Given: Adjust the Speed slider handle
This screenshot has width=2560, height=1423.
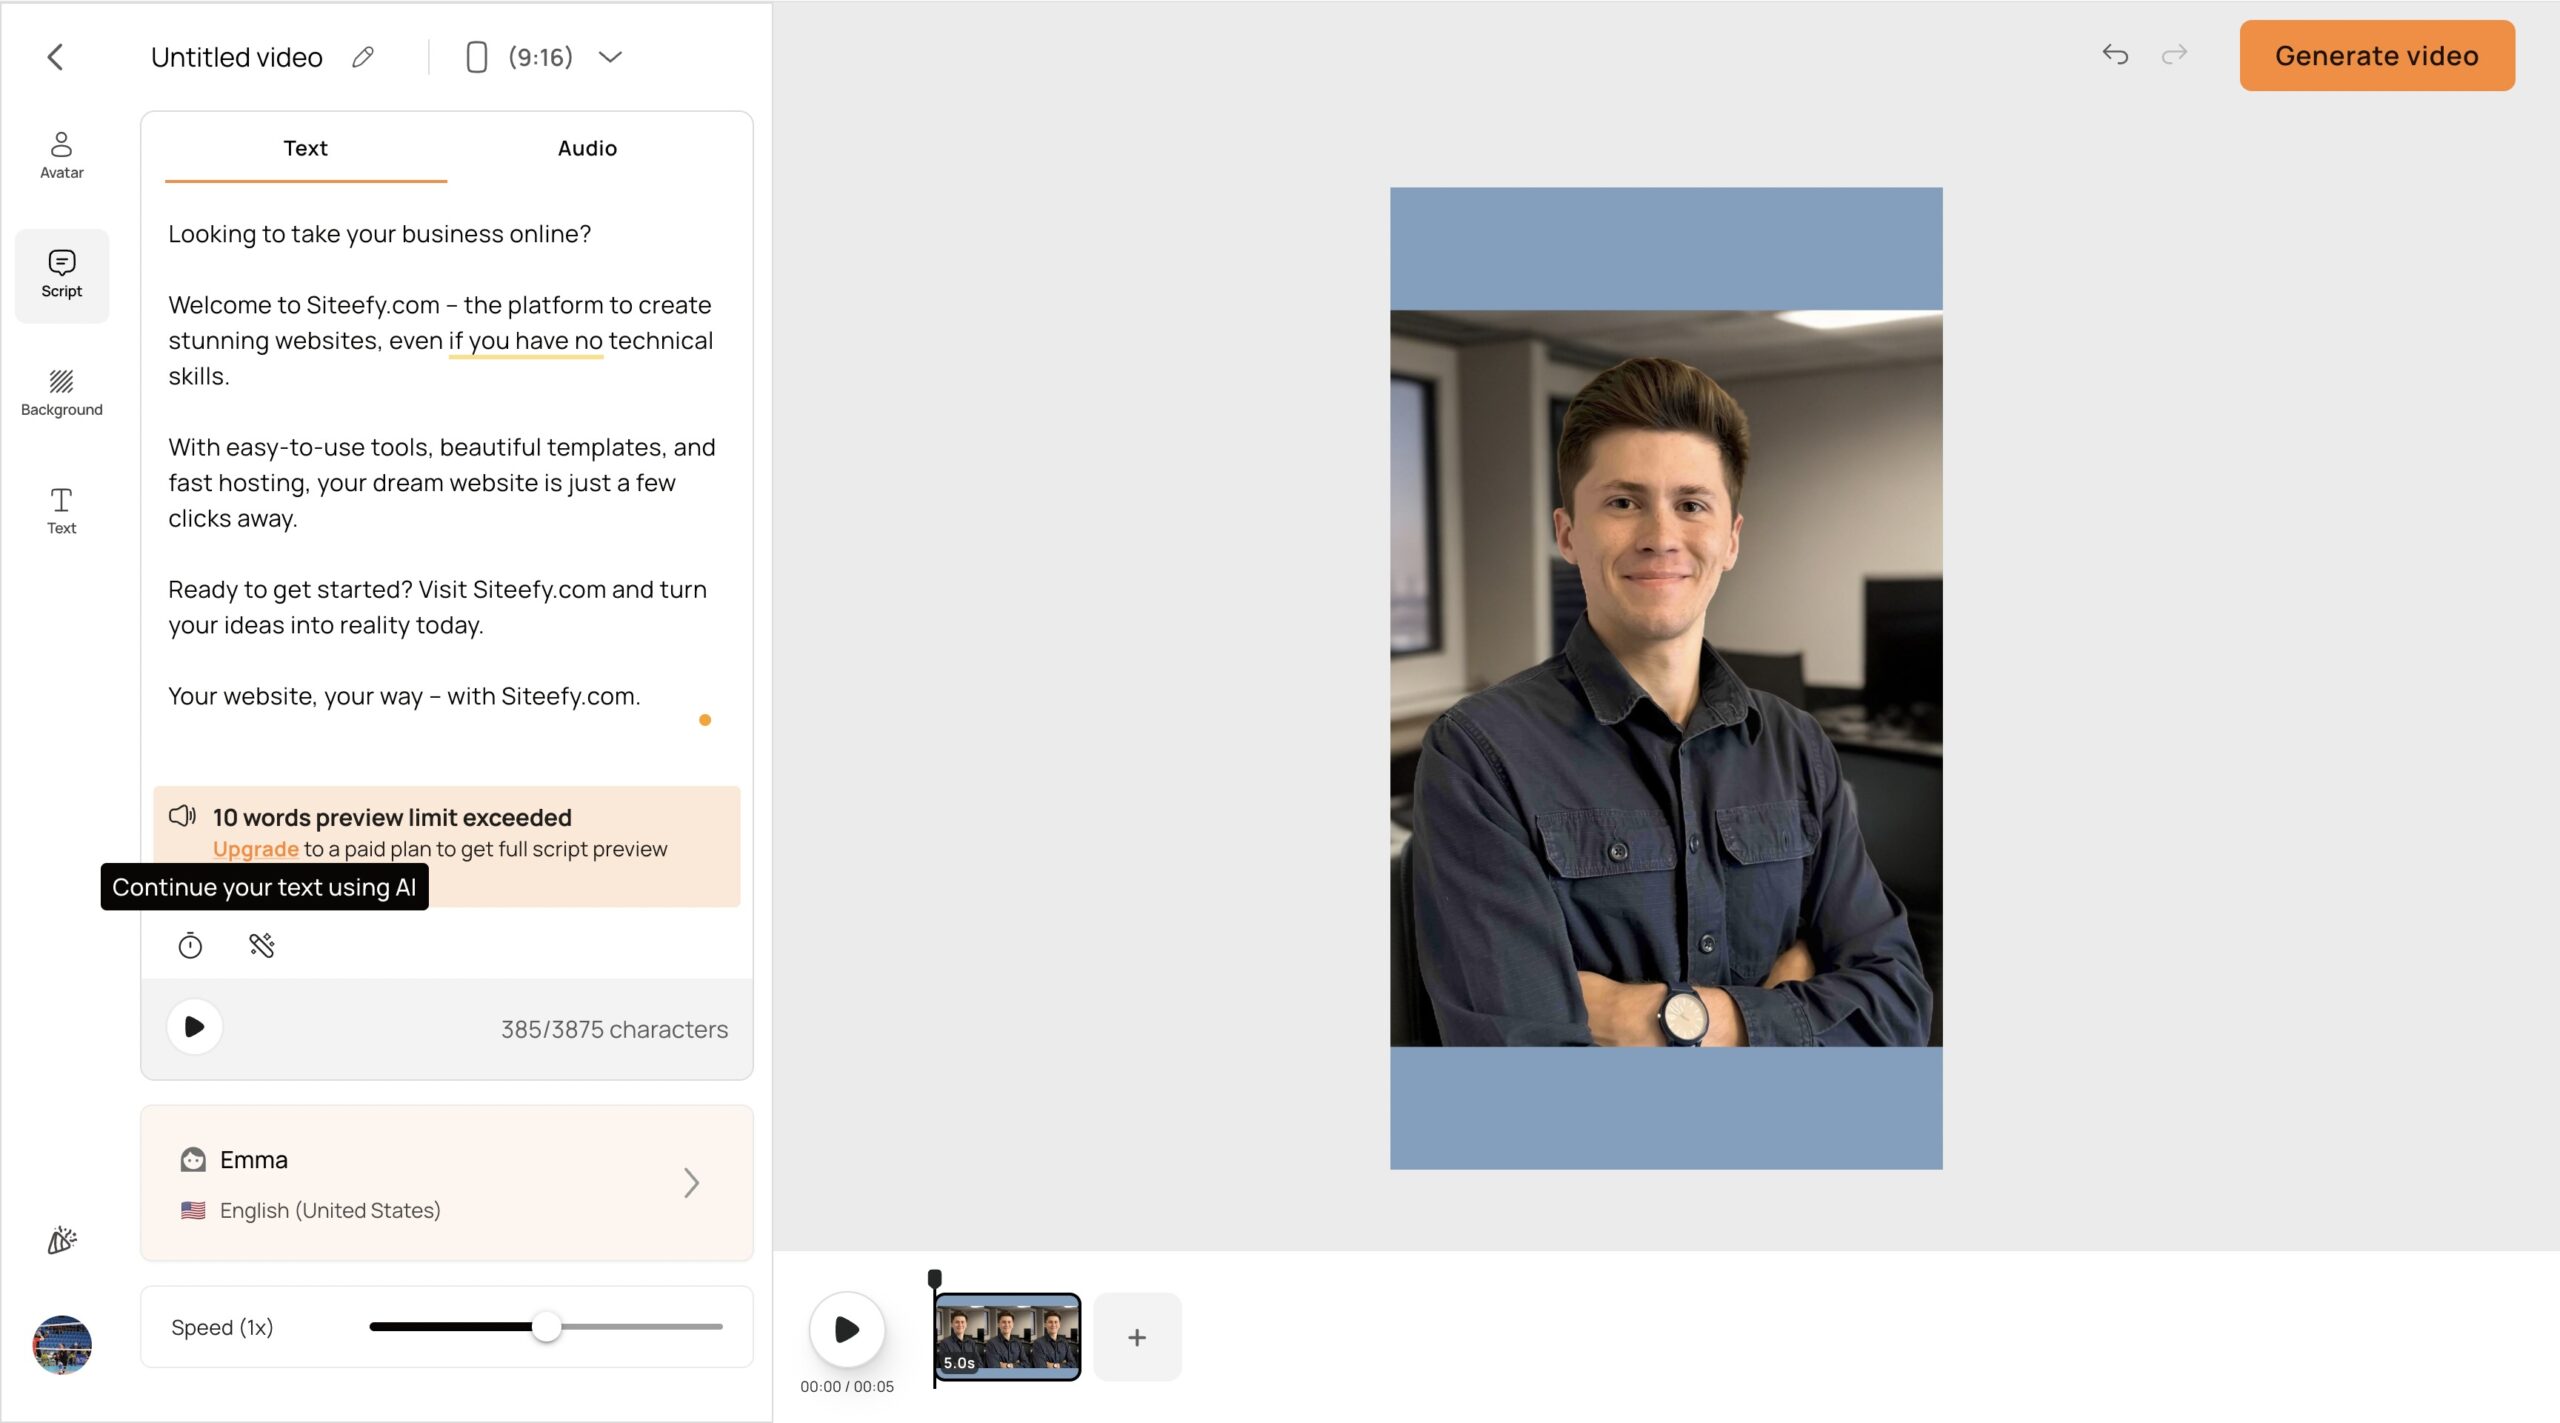Looking at the screenshot, I should [x=546, y=1327].
